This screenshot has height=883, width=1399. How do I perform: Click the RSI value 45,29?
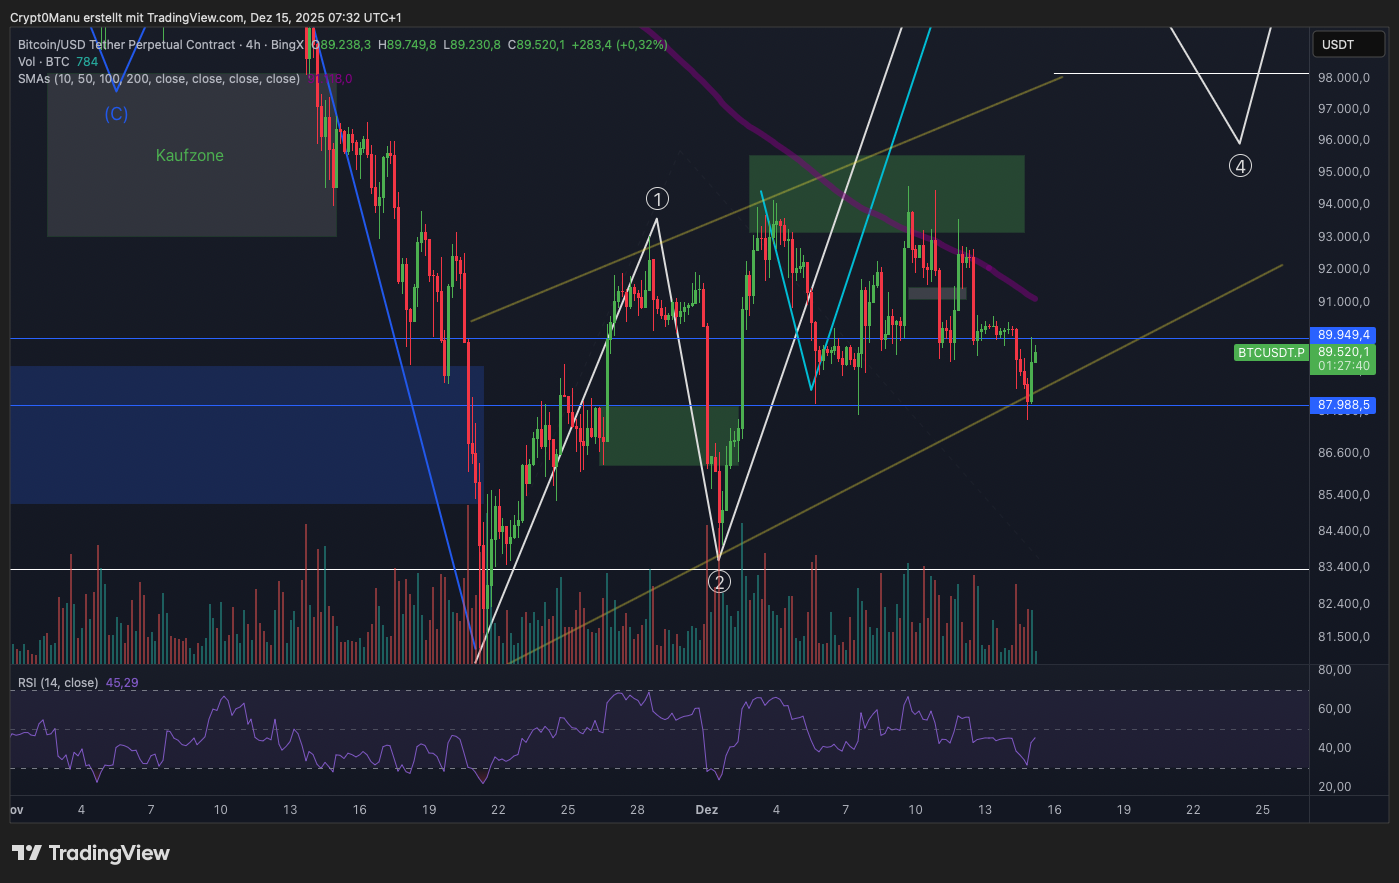122,683
